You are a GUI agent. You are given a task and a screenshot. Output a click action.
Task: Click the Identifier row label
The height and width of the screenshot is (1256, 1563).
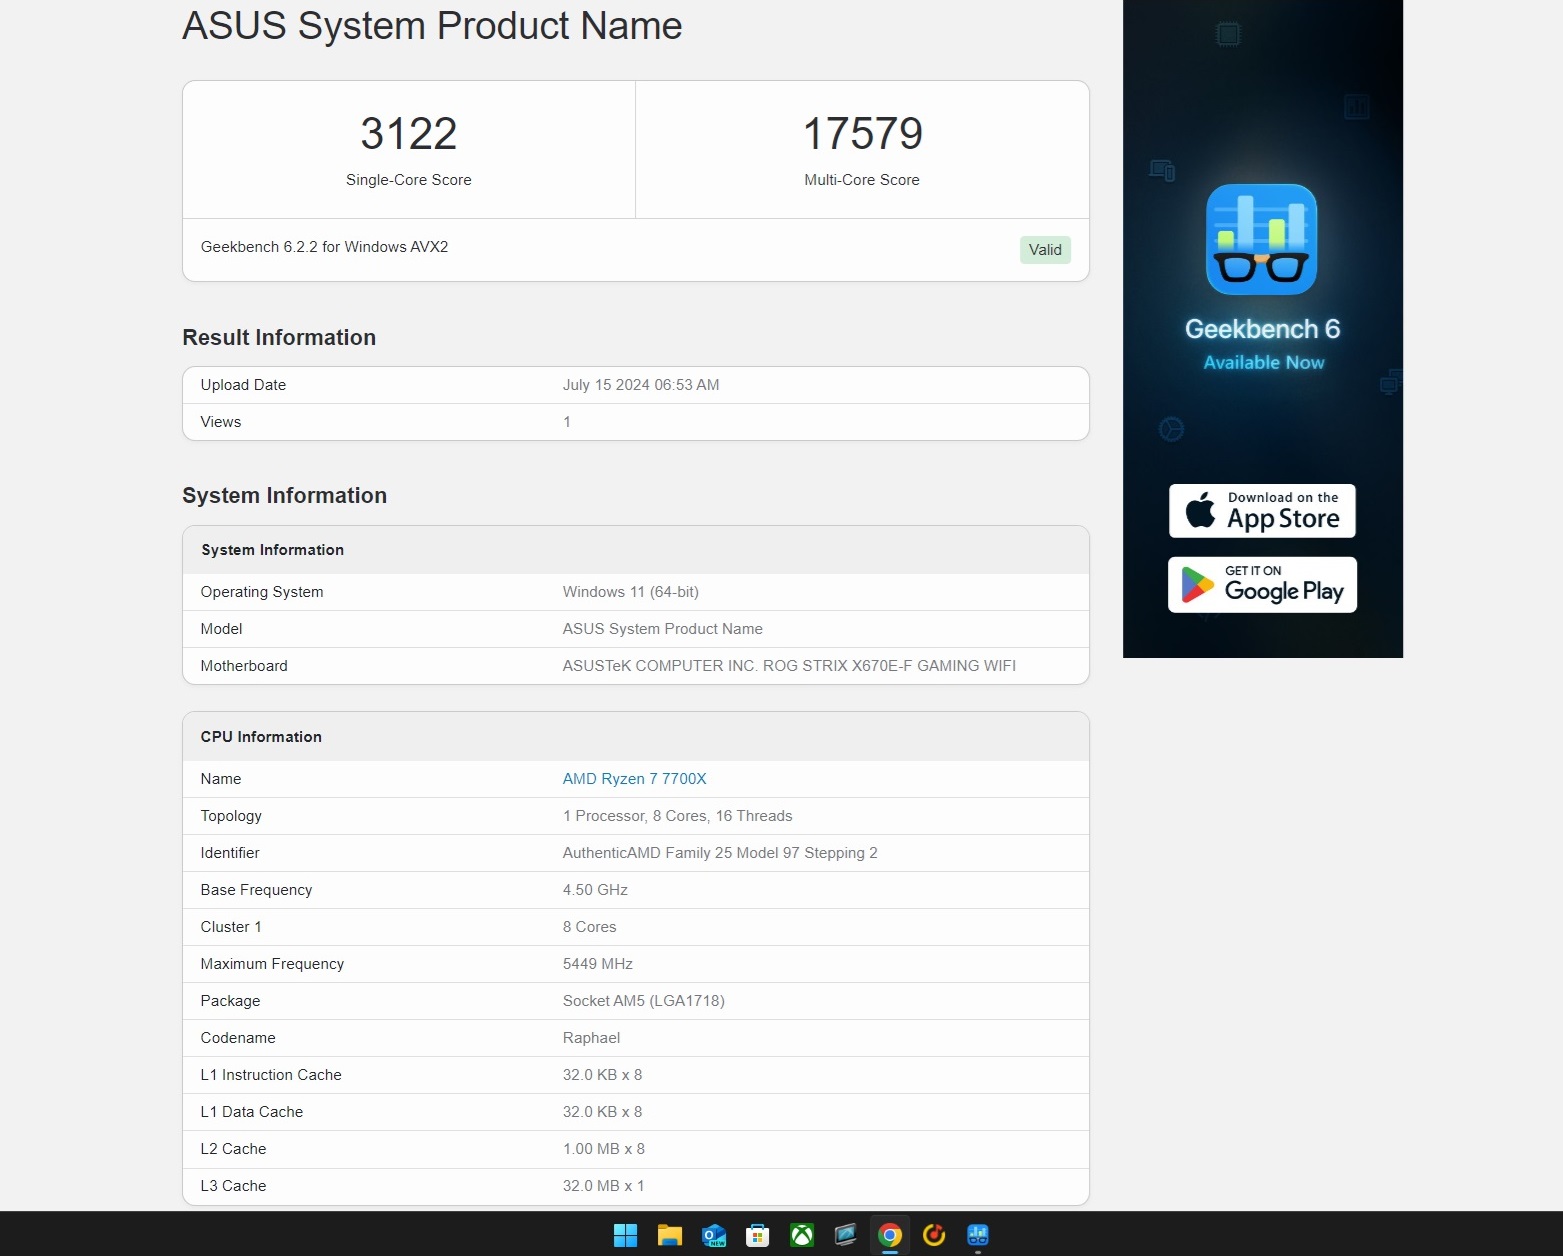(x=230, y=853)
